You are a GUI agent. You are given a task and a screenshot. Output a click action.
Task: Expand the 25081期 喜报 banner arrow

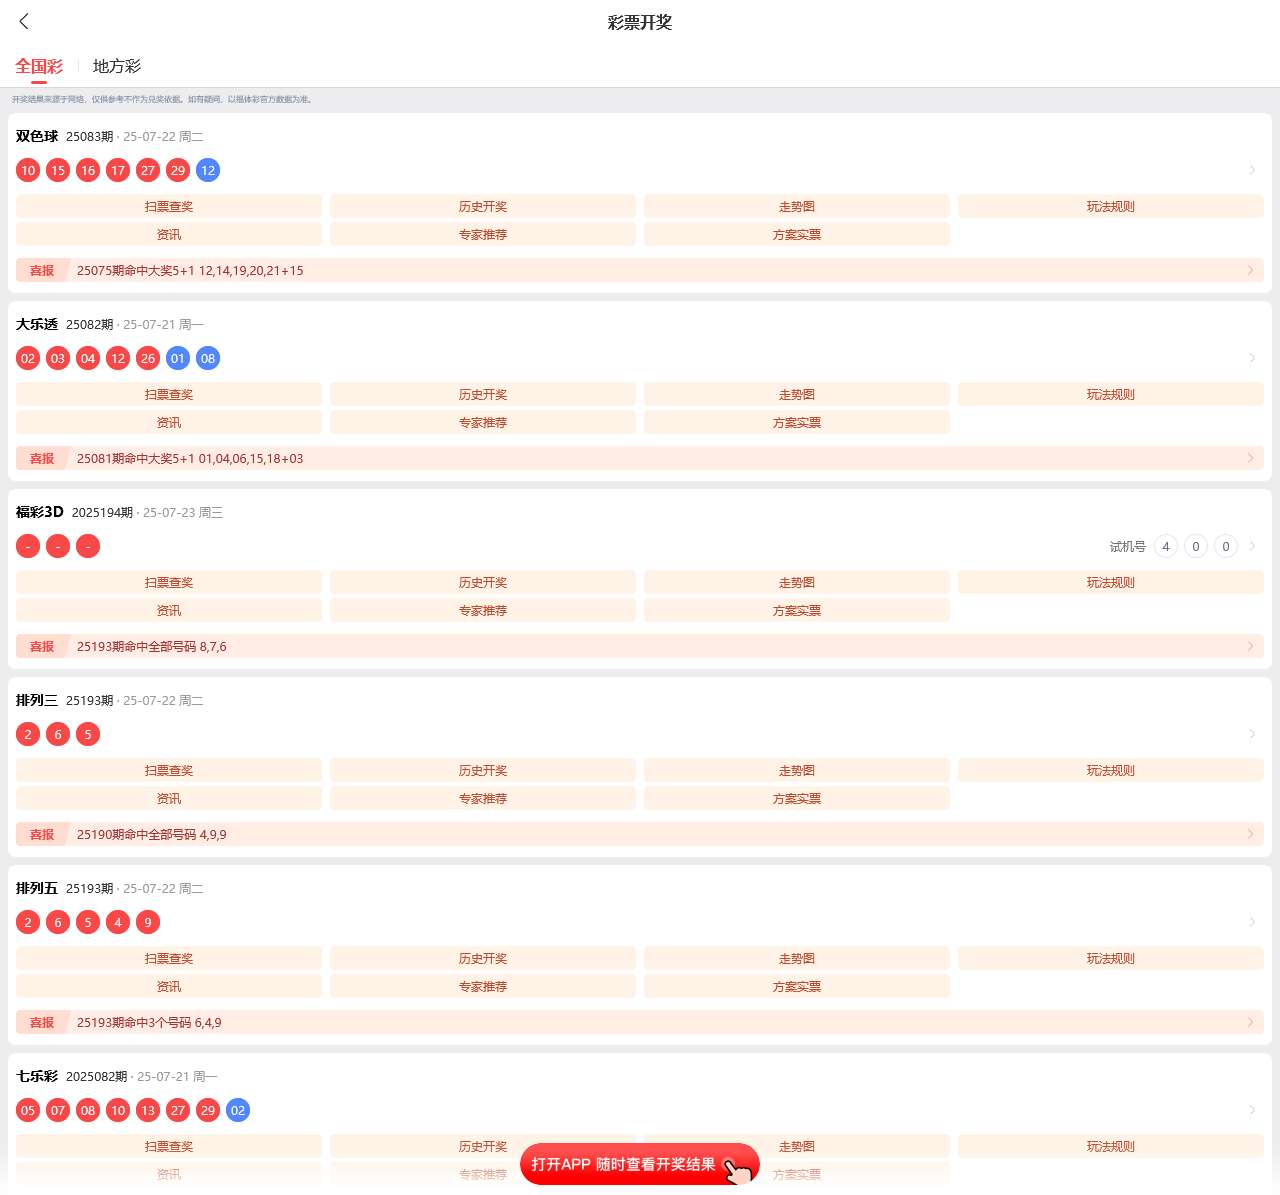[1250, 458]
